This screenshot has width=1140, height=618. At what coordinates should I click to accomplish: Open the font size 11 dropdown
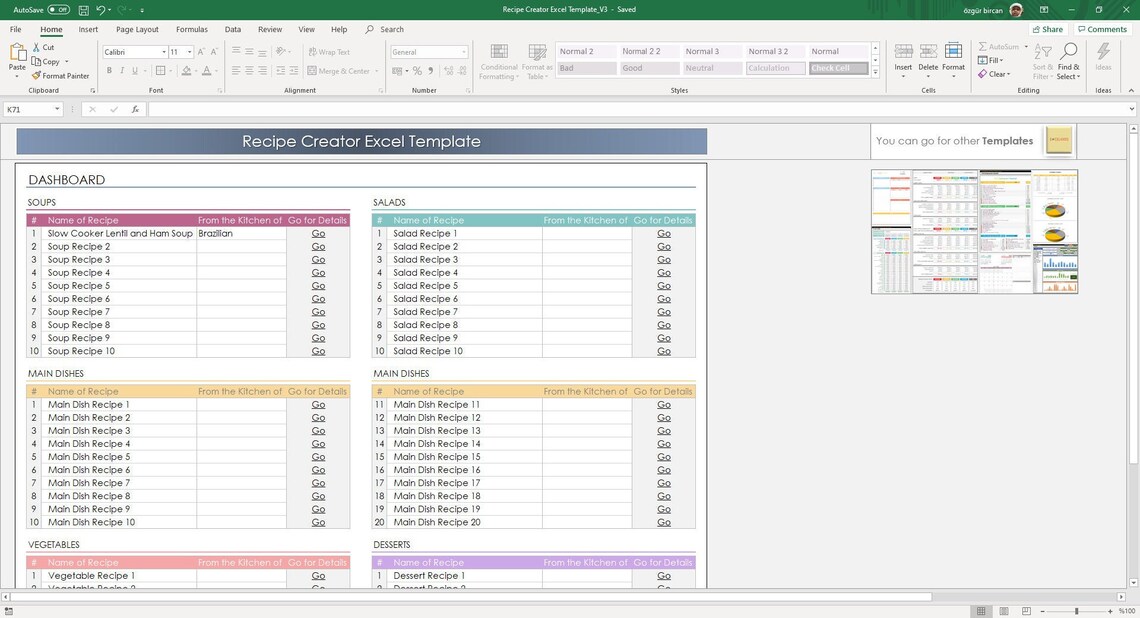pyautogui.click(x=190, y=52)
